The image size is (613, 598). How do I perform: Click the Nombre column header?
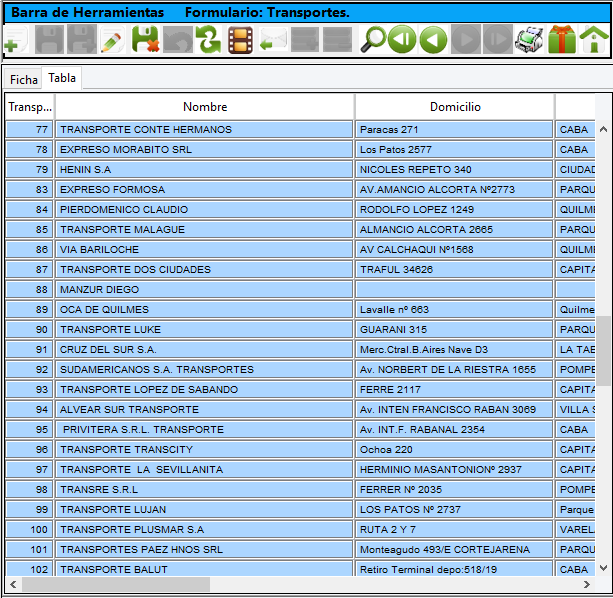pyautogui.click(x=205, y=107)
